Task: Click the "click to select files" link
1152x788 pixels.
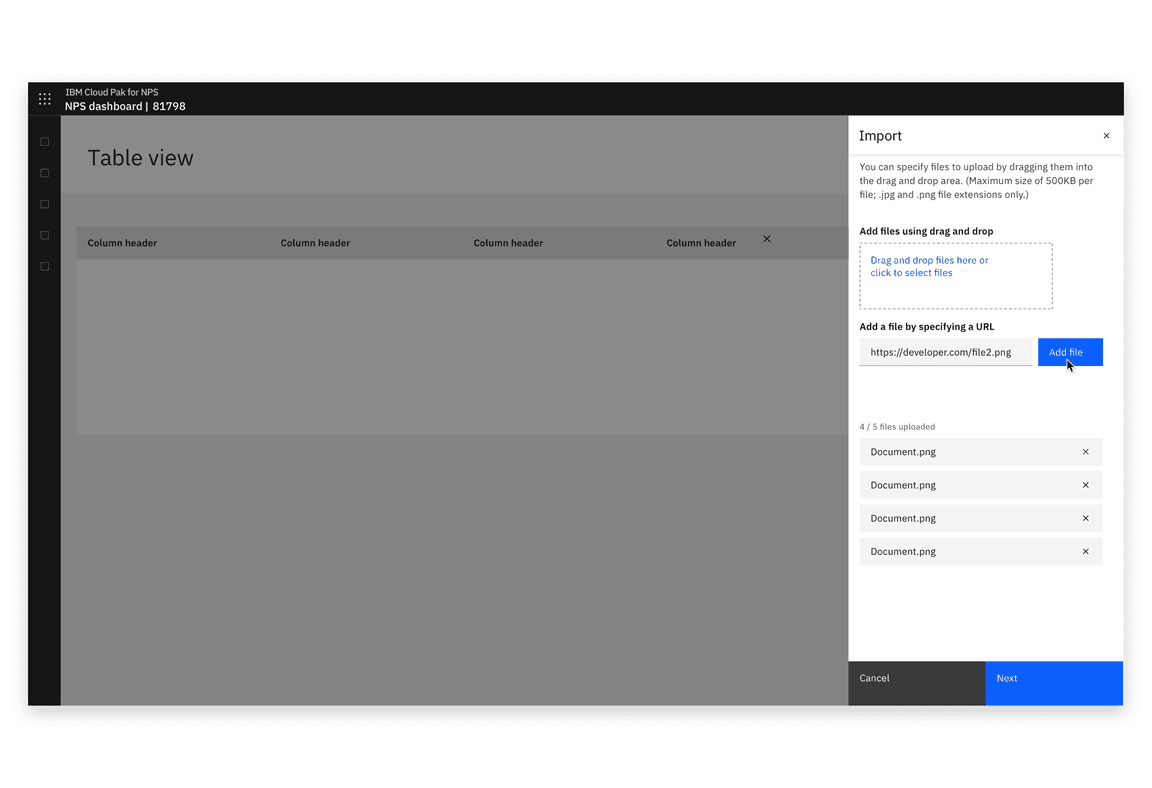Action: click(x=910, y=272)
